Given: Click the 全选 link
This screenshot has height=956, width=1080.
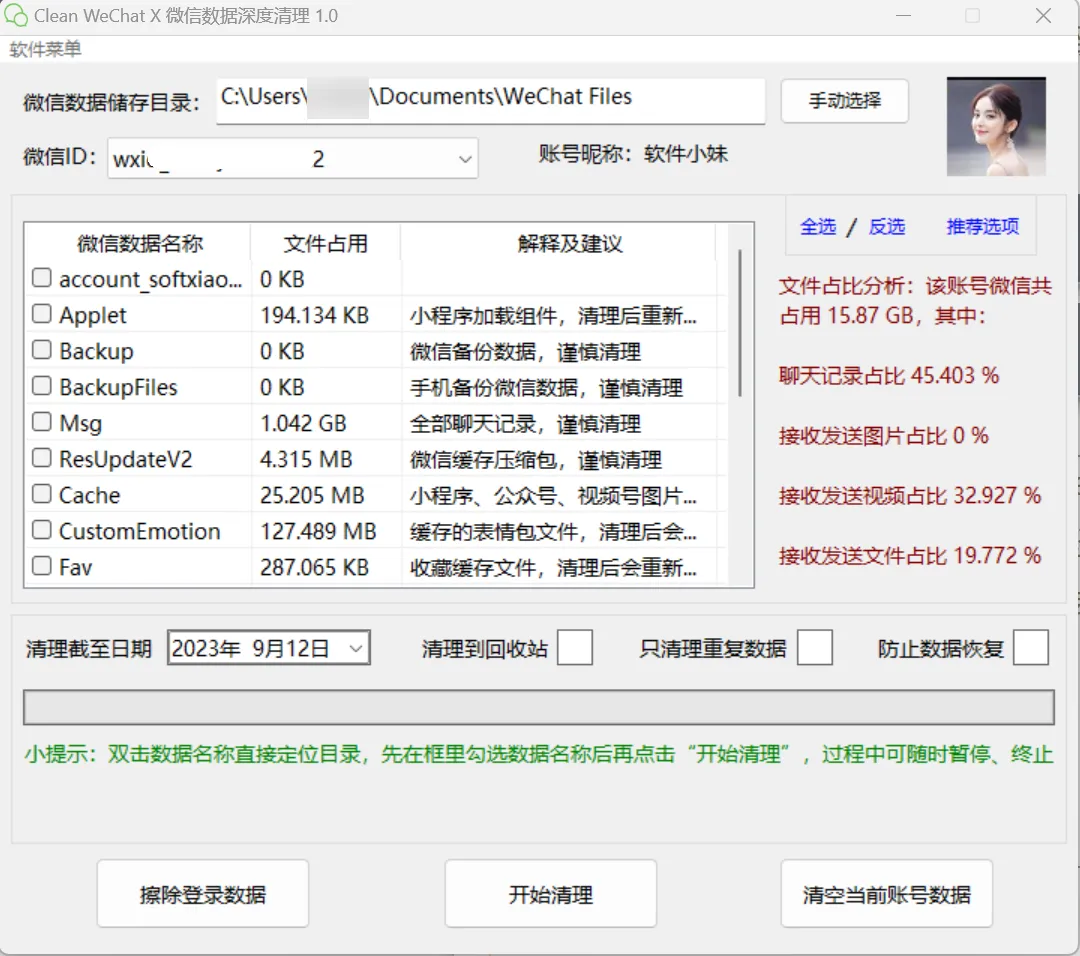Looking at the screenshot, I should [x=818, y=226].
